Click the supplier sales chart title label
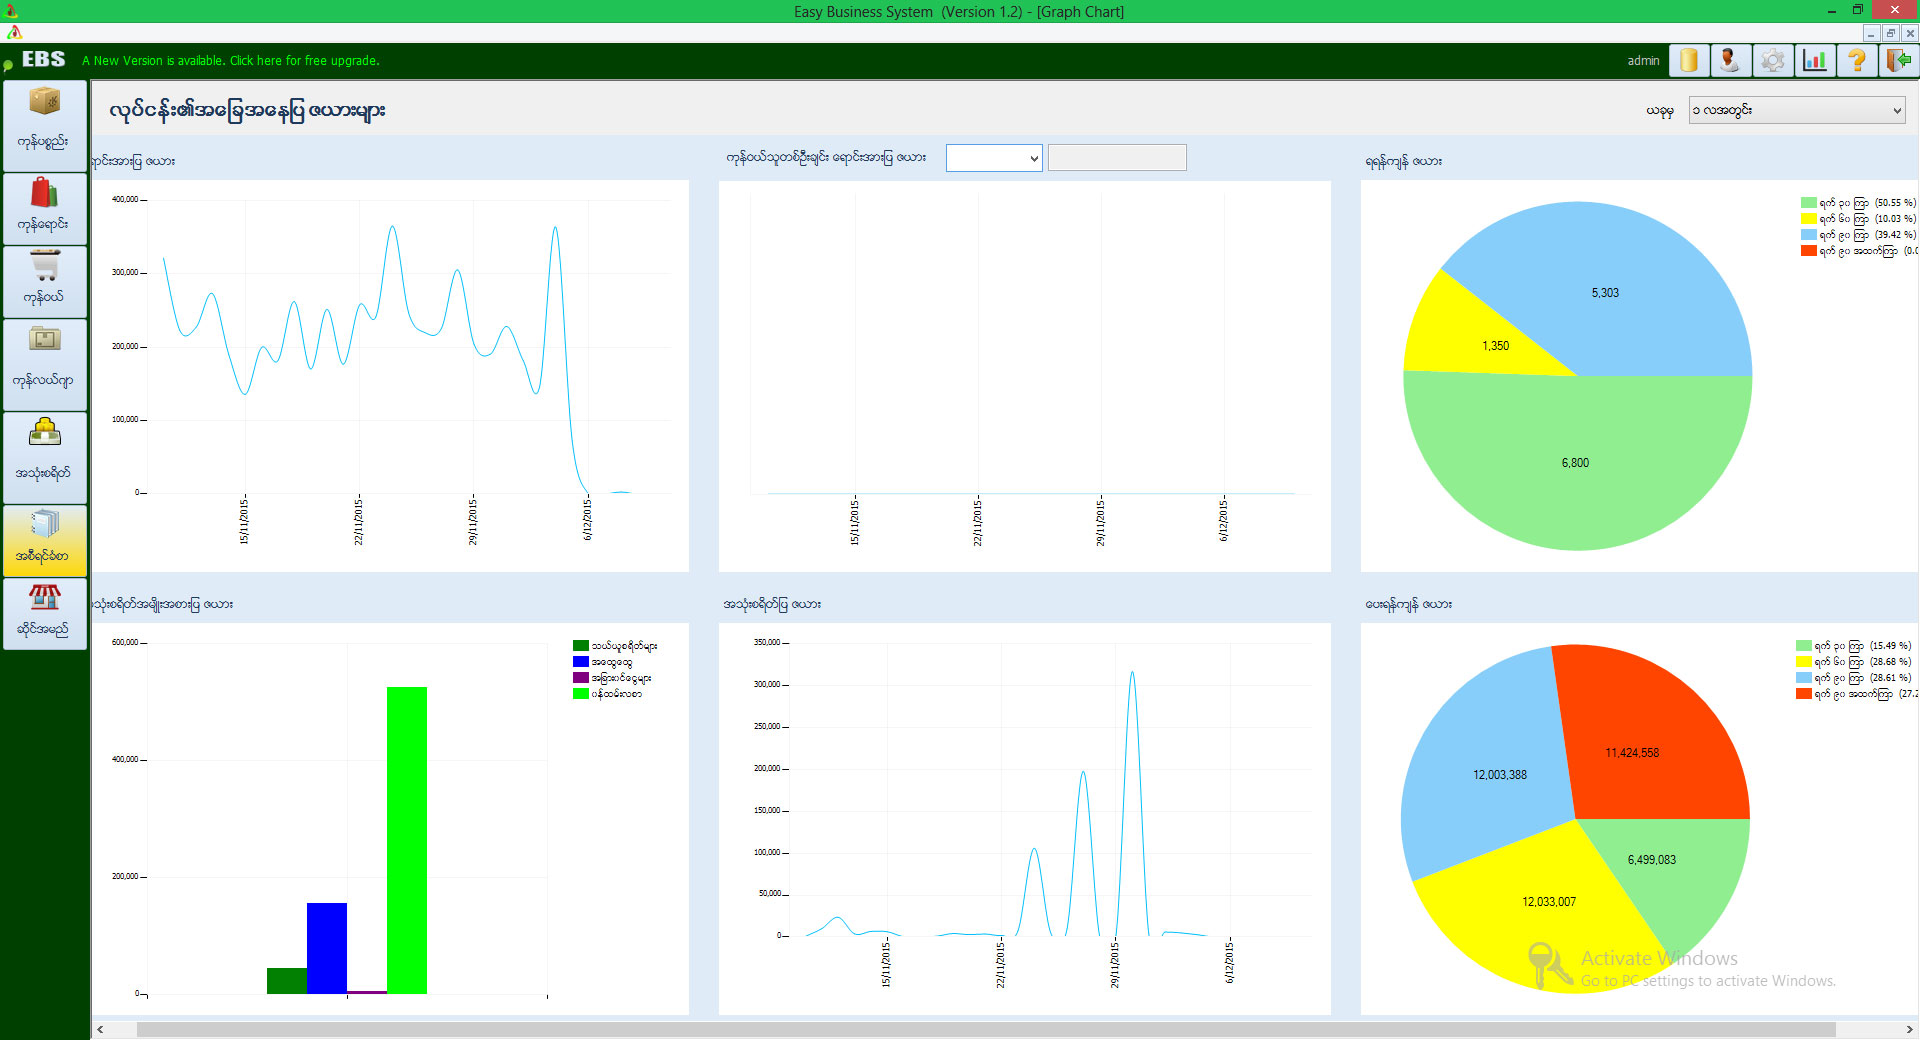 [826, 157]
